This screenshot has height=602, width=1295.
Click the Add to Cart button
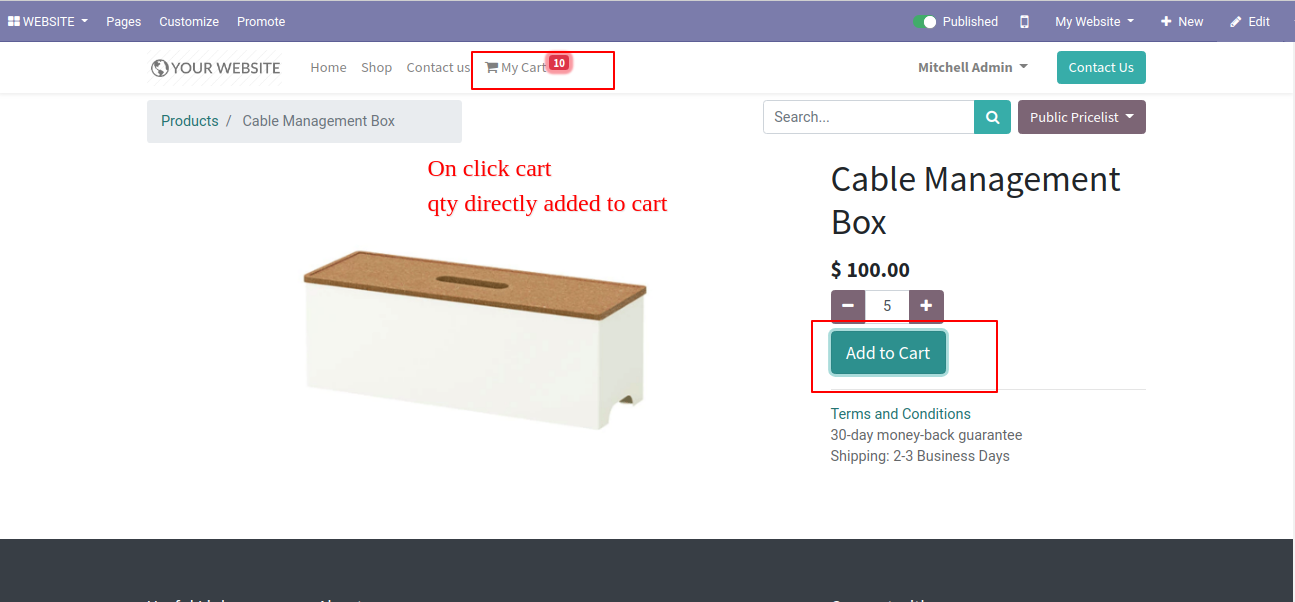[x=888, y=353]
